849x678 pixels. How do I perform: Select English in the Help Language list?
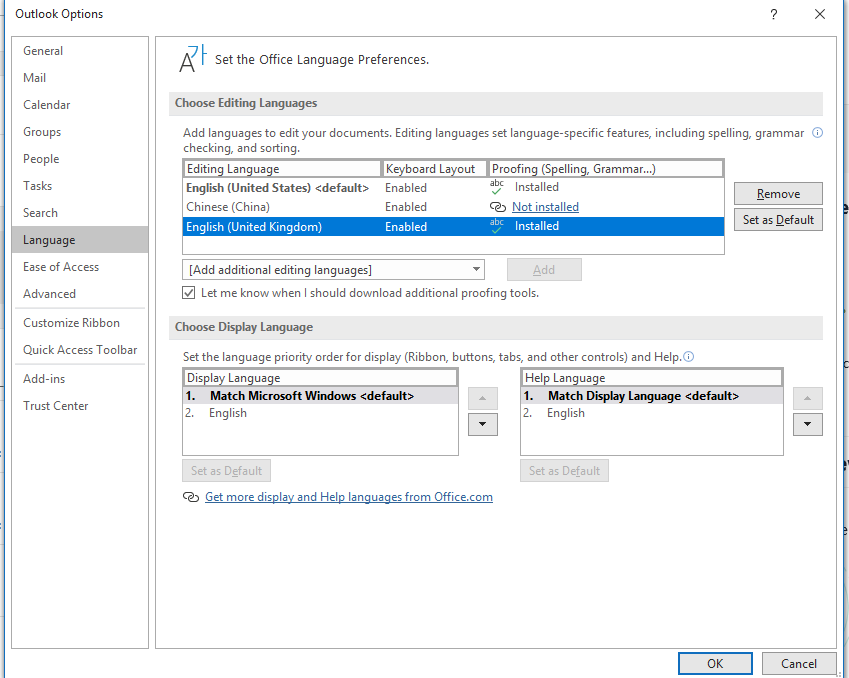pos(652,413)
